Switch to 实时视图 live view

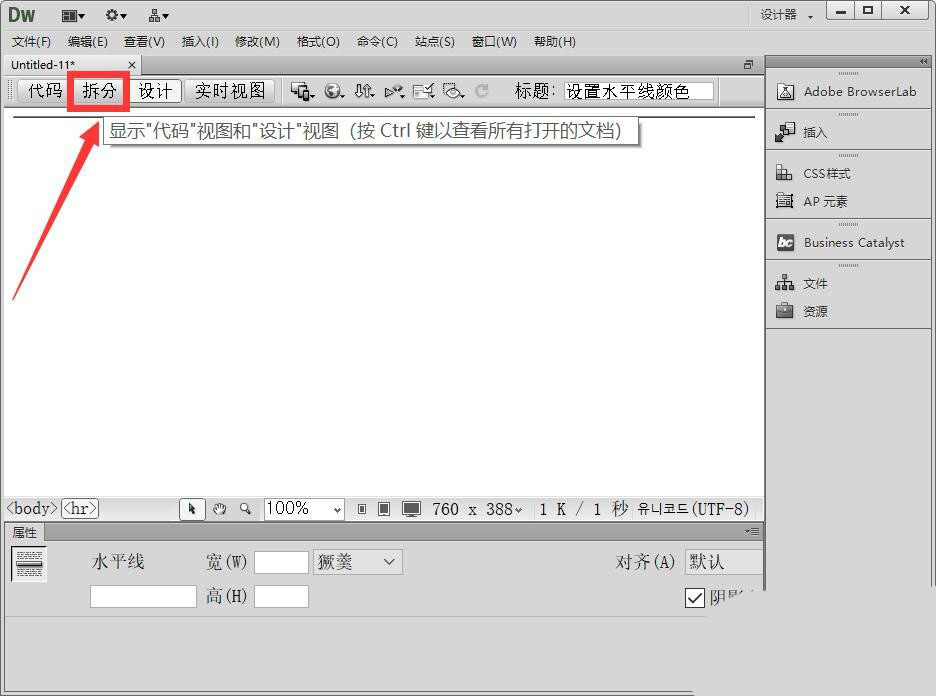point(230,91)
